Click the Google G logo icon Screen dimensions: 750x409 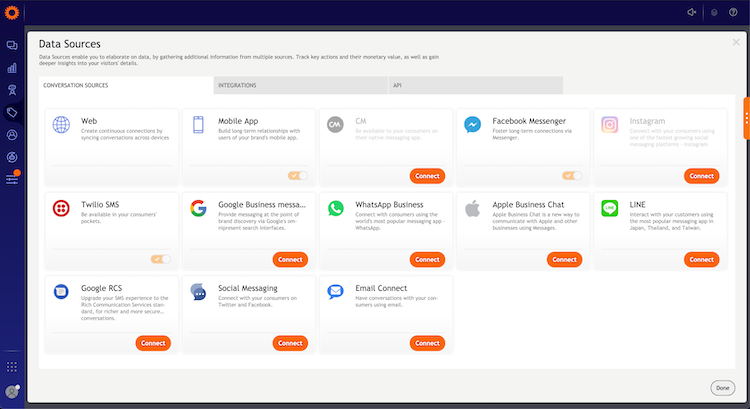click(198, 208)
